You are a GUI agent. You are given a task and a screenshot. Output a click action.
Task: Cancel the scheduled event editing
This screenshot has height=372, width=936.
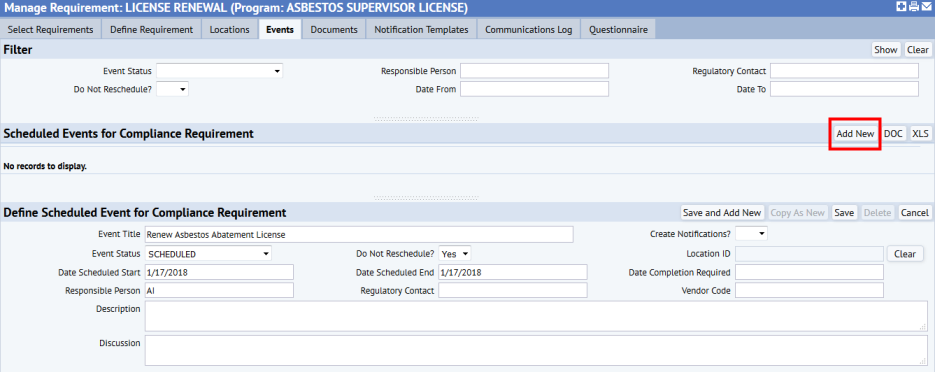(x=915, y=213)
